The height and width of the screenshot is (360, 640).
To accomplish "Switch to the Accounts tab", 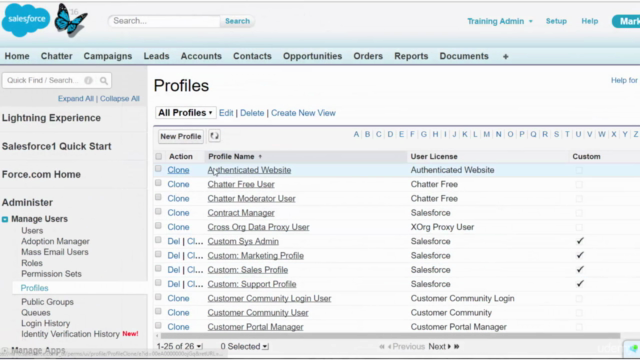I will click(x=201, y=56).
